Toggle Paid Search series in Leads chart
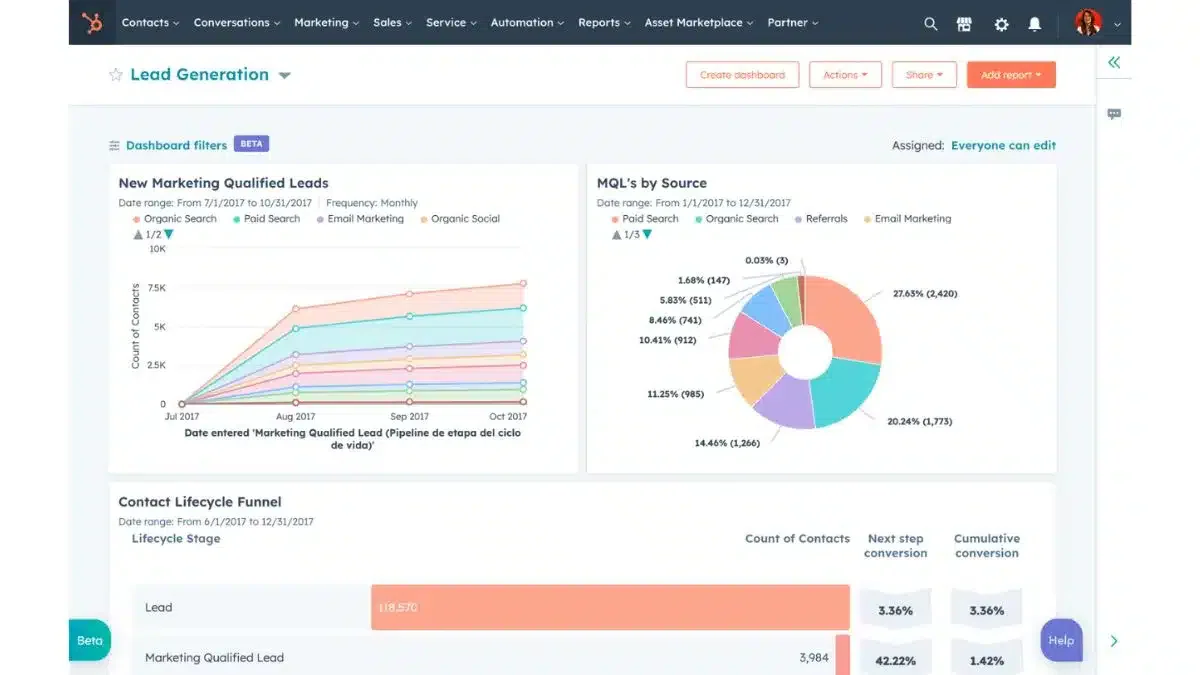Viewport: 1200px width, 675px height. pyautogui.click(x=266, y=219)
